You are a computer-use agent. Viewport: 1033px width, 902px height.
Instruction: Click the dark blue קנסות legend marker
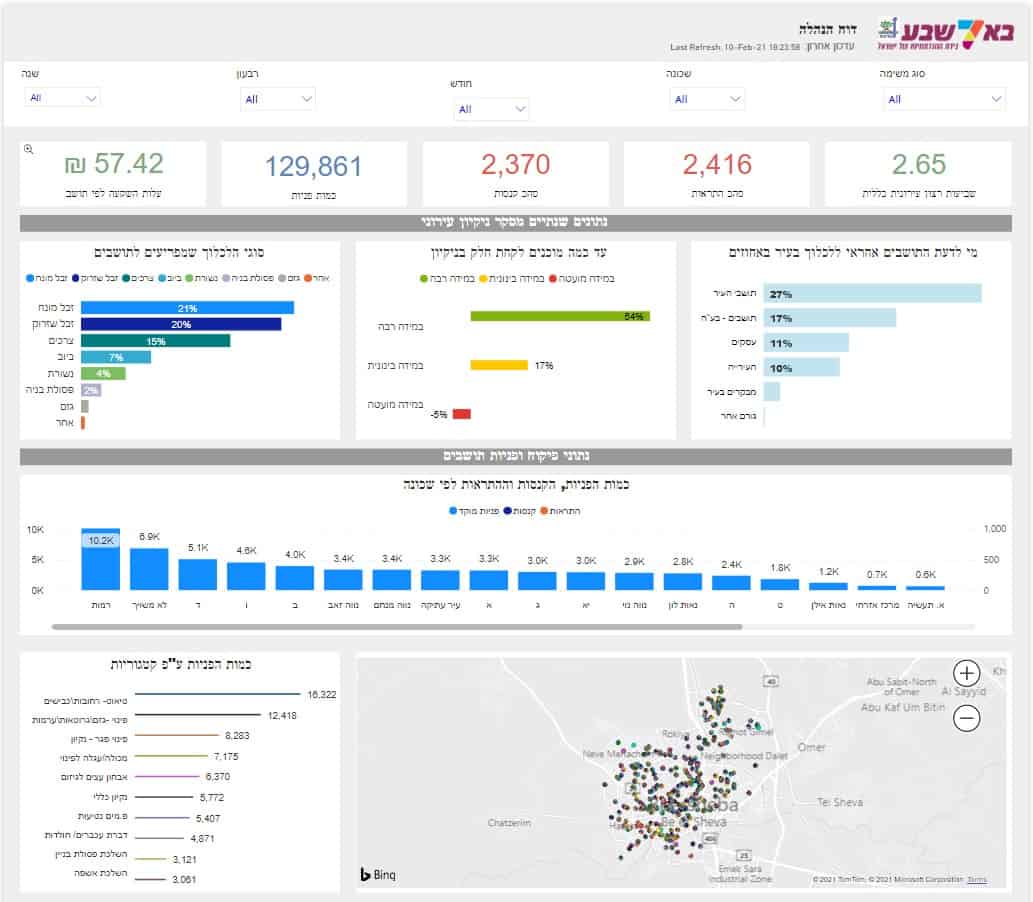tap(511, 511)
